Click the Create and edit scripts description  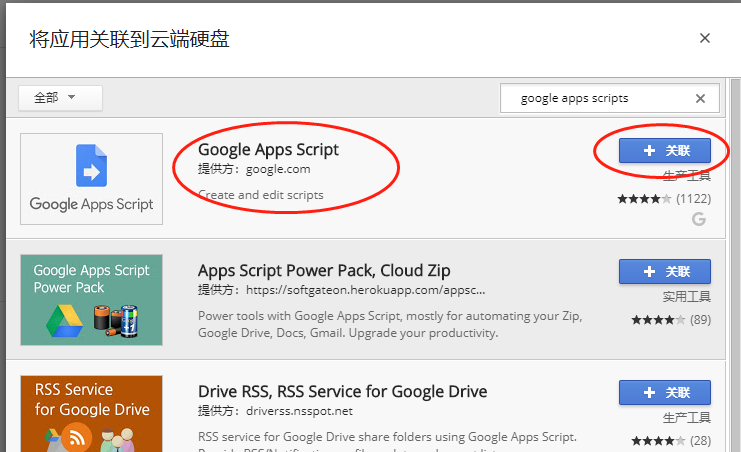(x=261, y=195)
